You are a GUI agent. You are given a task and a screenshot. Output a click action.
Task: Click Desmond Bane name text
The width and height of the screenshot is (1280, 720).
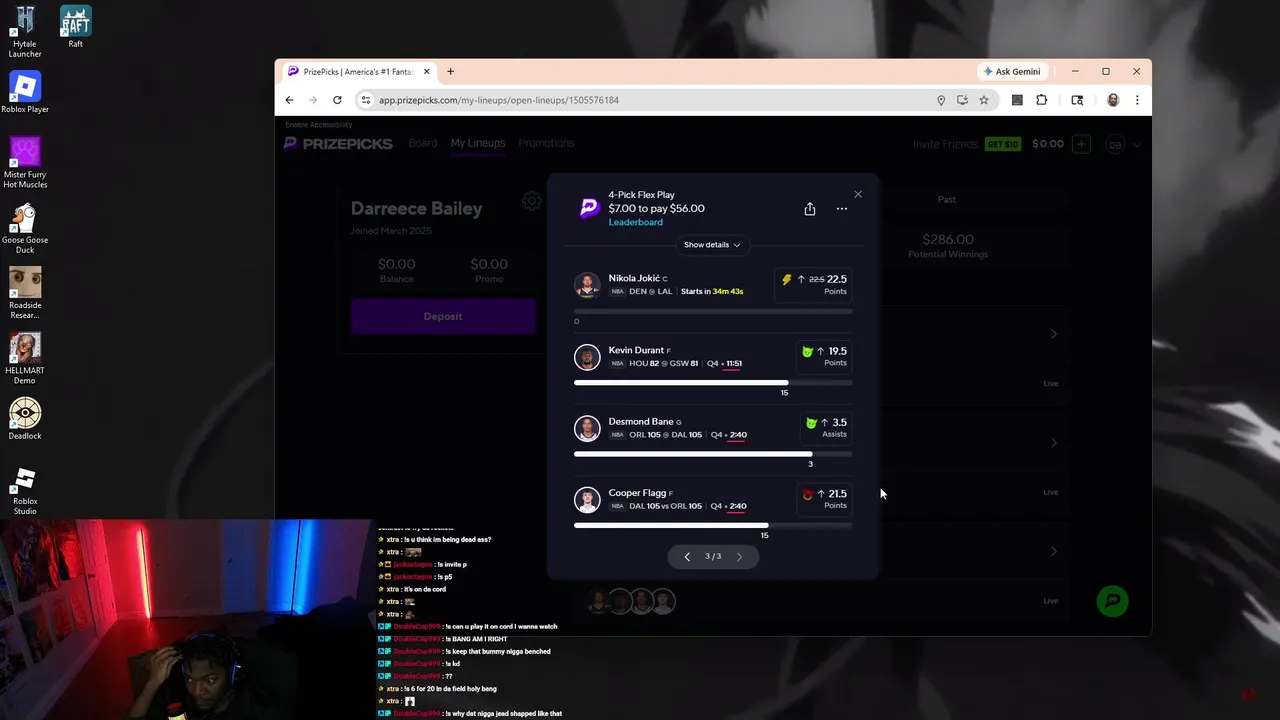640,421
